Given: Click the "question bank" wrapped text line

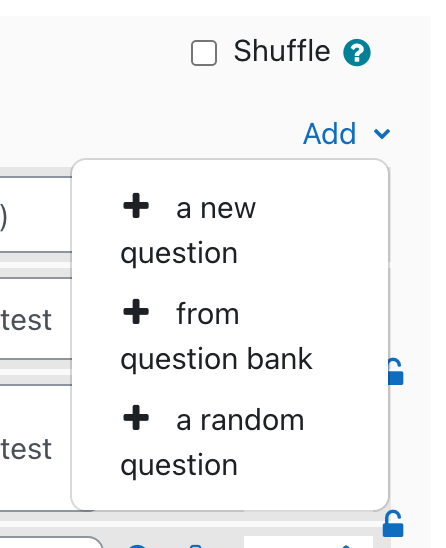Looking at the screenshot, I should click(x=216, y=359).
